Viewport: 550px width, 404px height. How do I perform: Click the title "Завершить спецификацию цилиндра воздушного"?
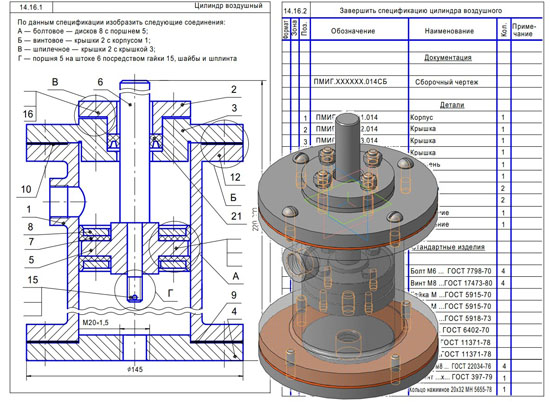[x=421, y=11]
